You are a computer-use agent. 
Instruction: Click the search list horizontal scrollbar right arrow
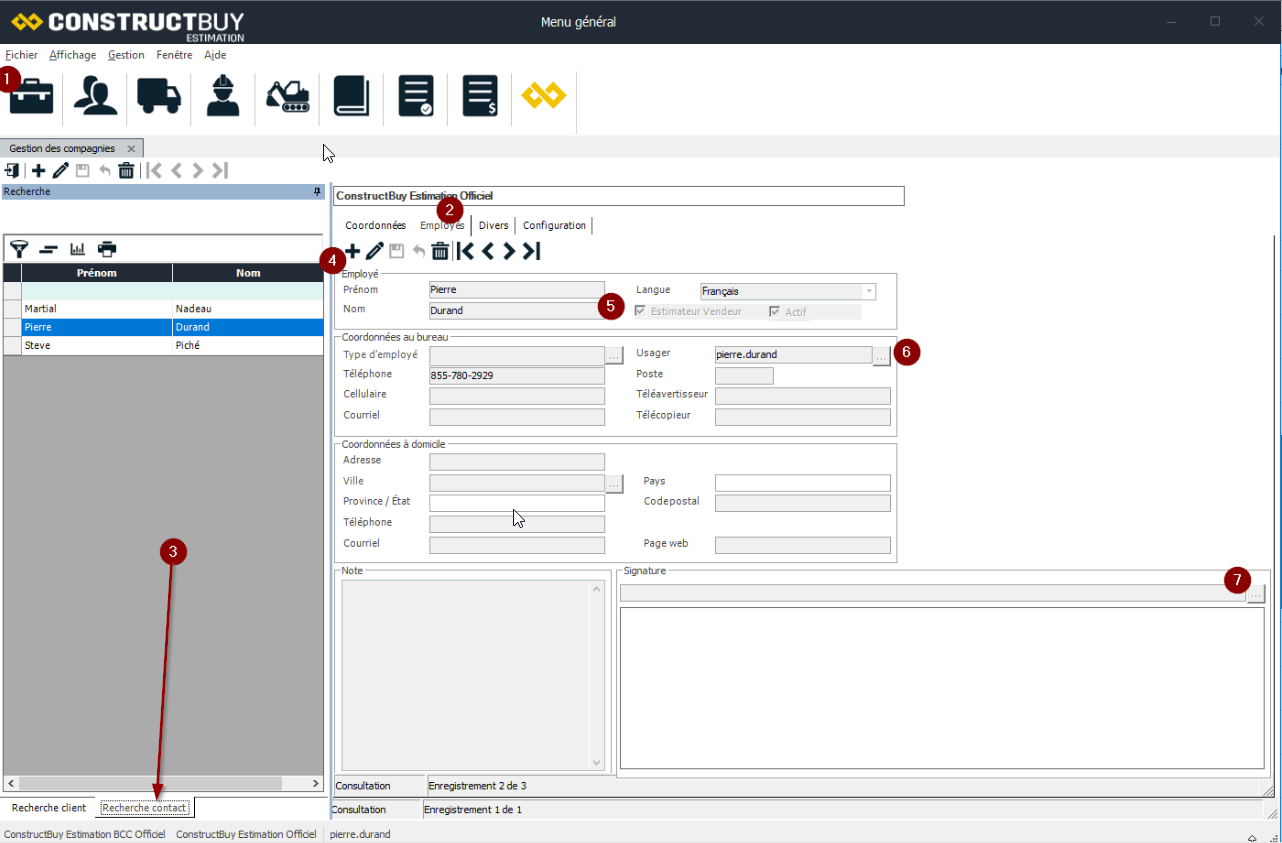[x=315, y=784]
